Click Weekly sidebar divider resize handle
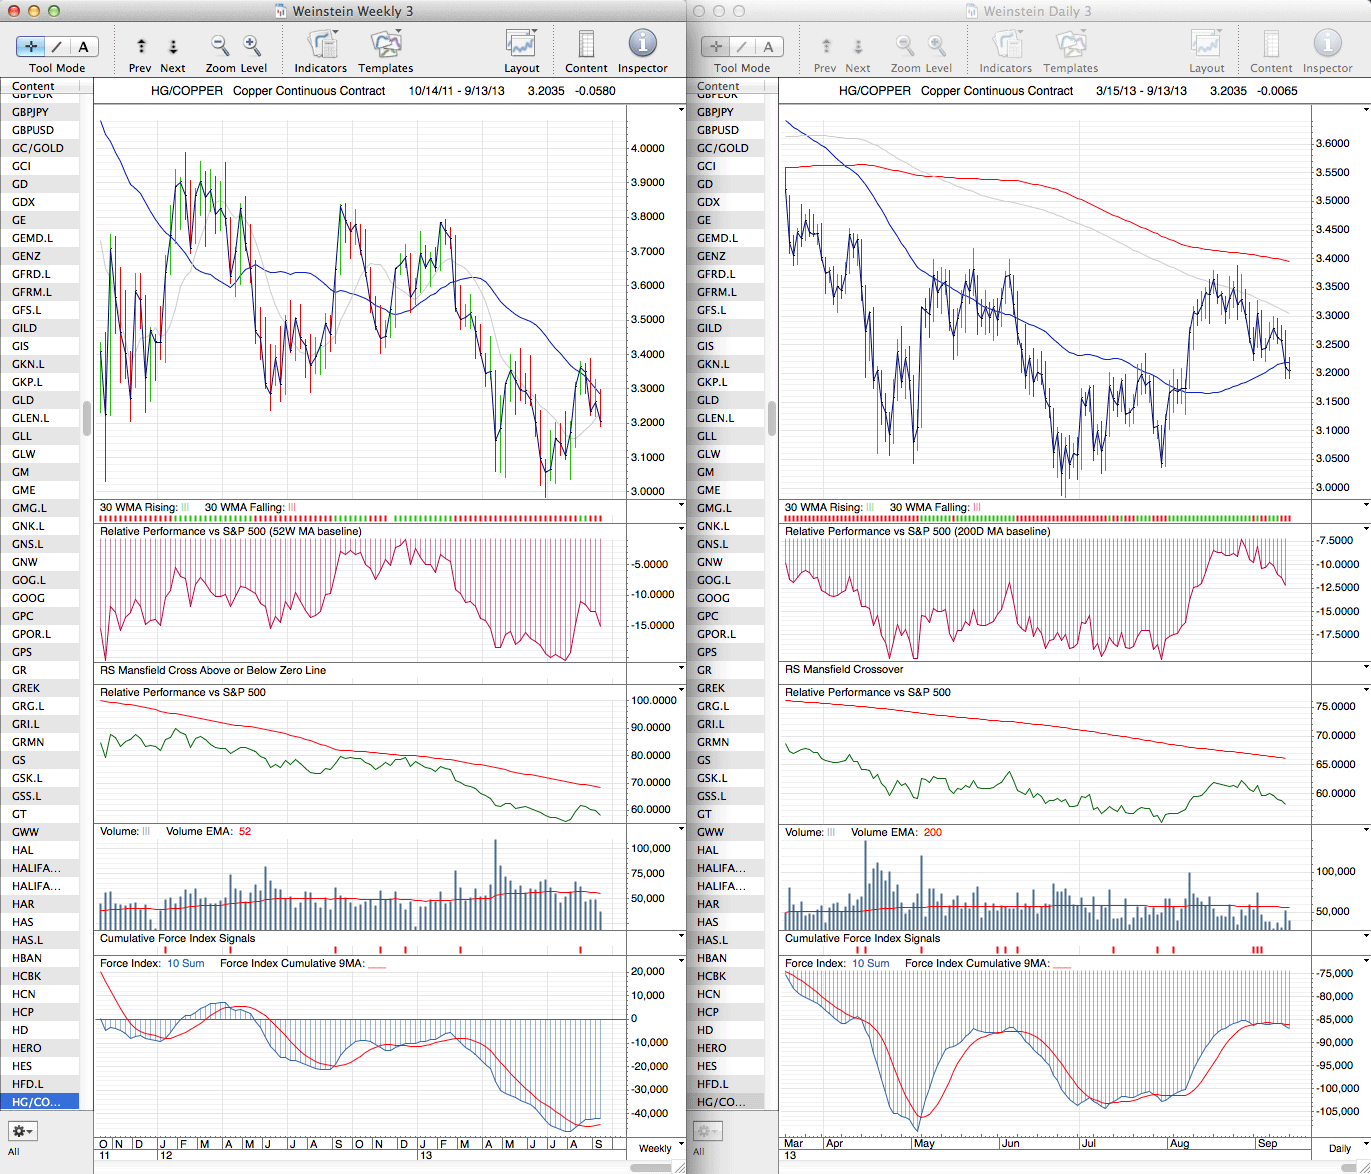 coord(87,418)
